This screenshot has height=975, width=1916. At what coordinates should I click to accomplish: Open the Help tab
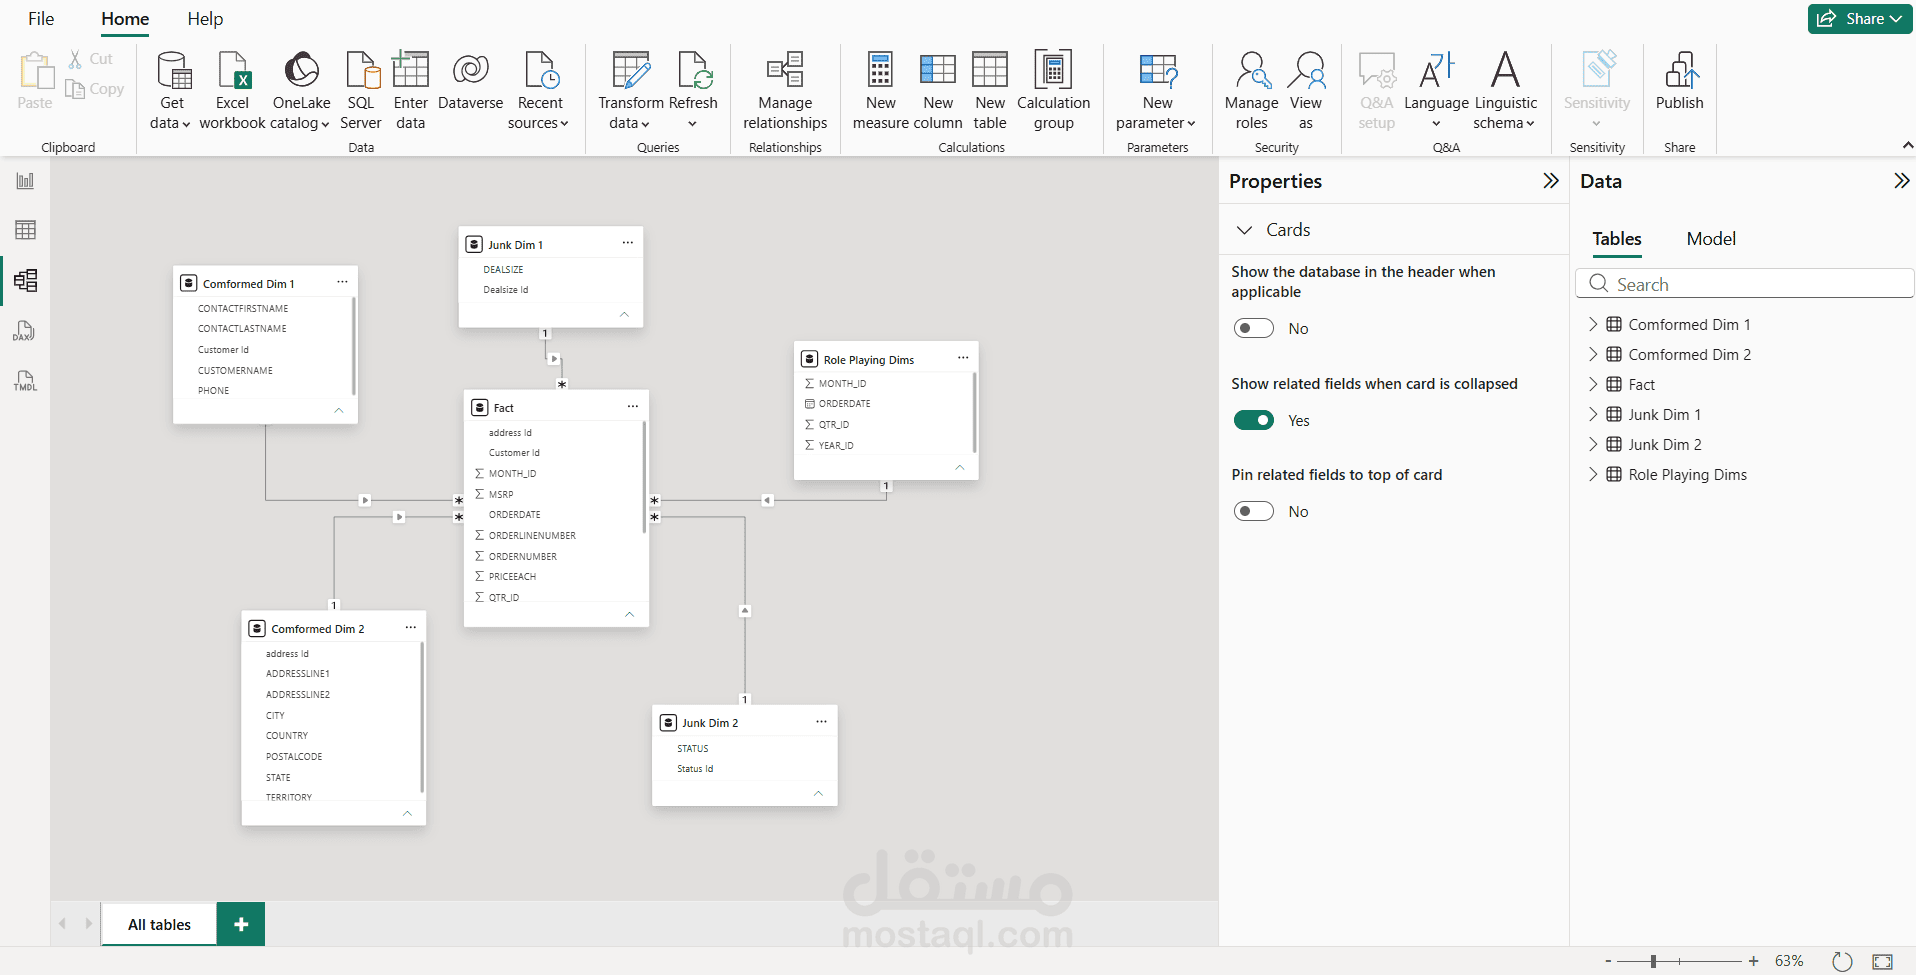tap(205, 19)
